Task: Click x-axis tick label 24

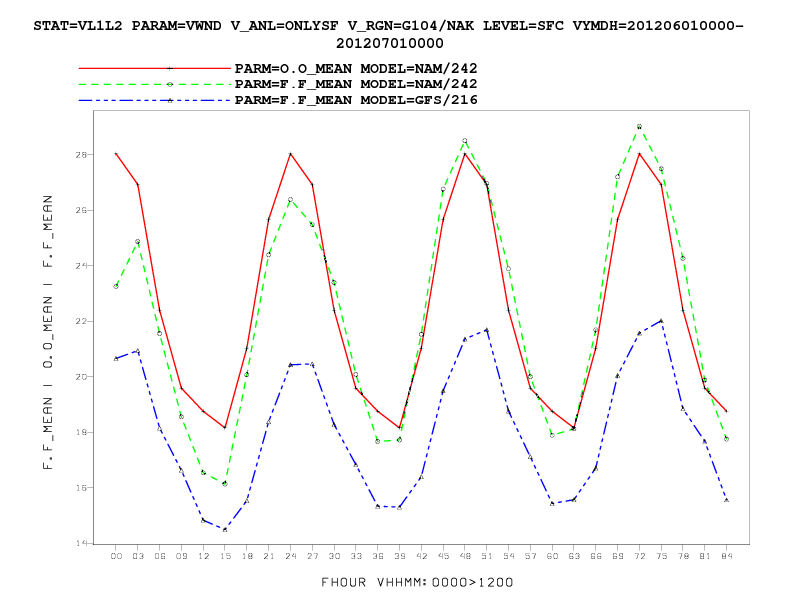Action: tap(290, 556)
